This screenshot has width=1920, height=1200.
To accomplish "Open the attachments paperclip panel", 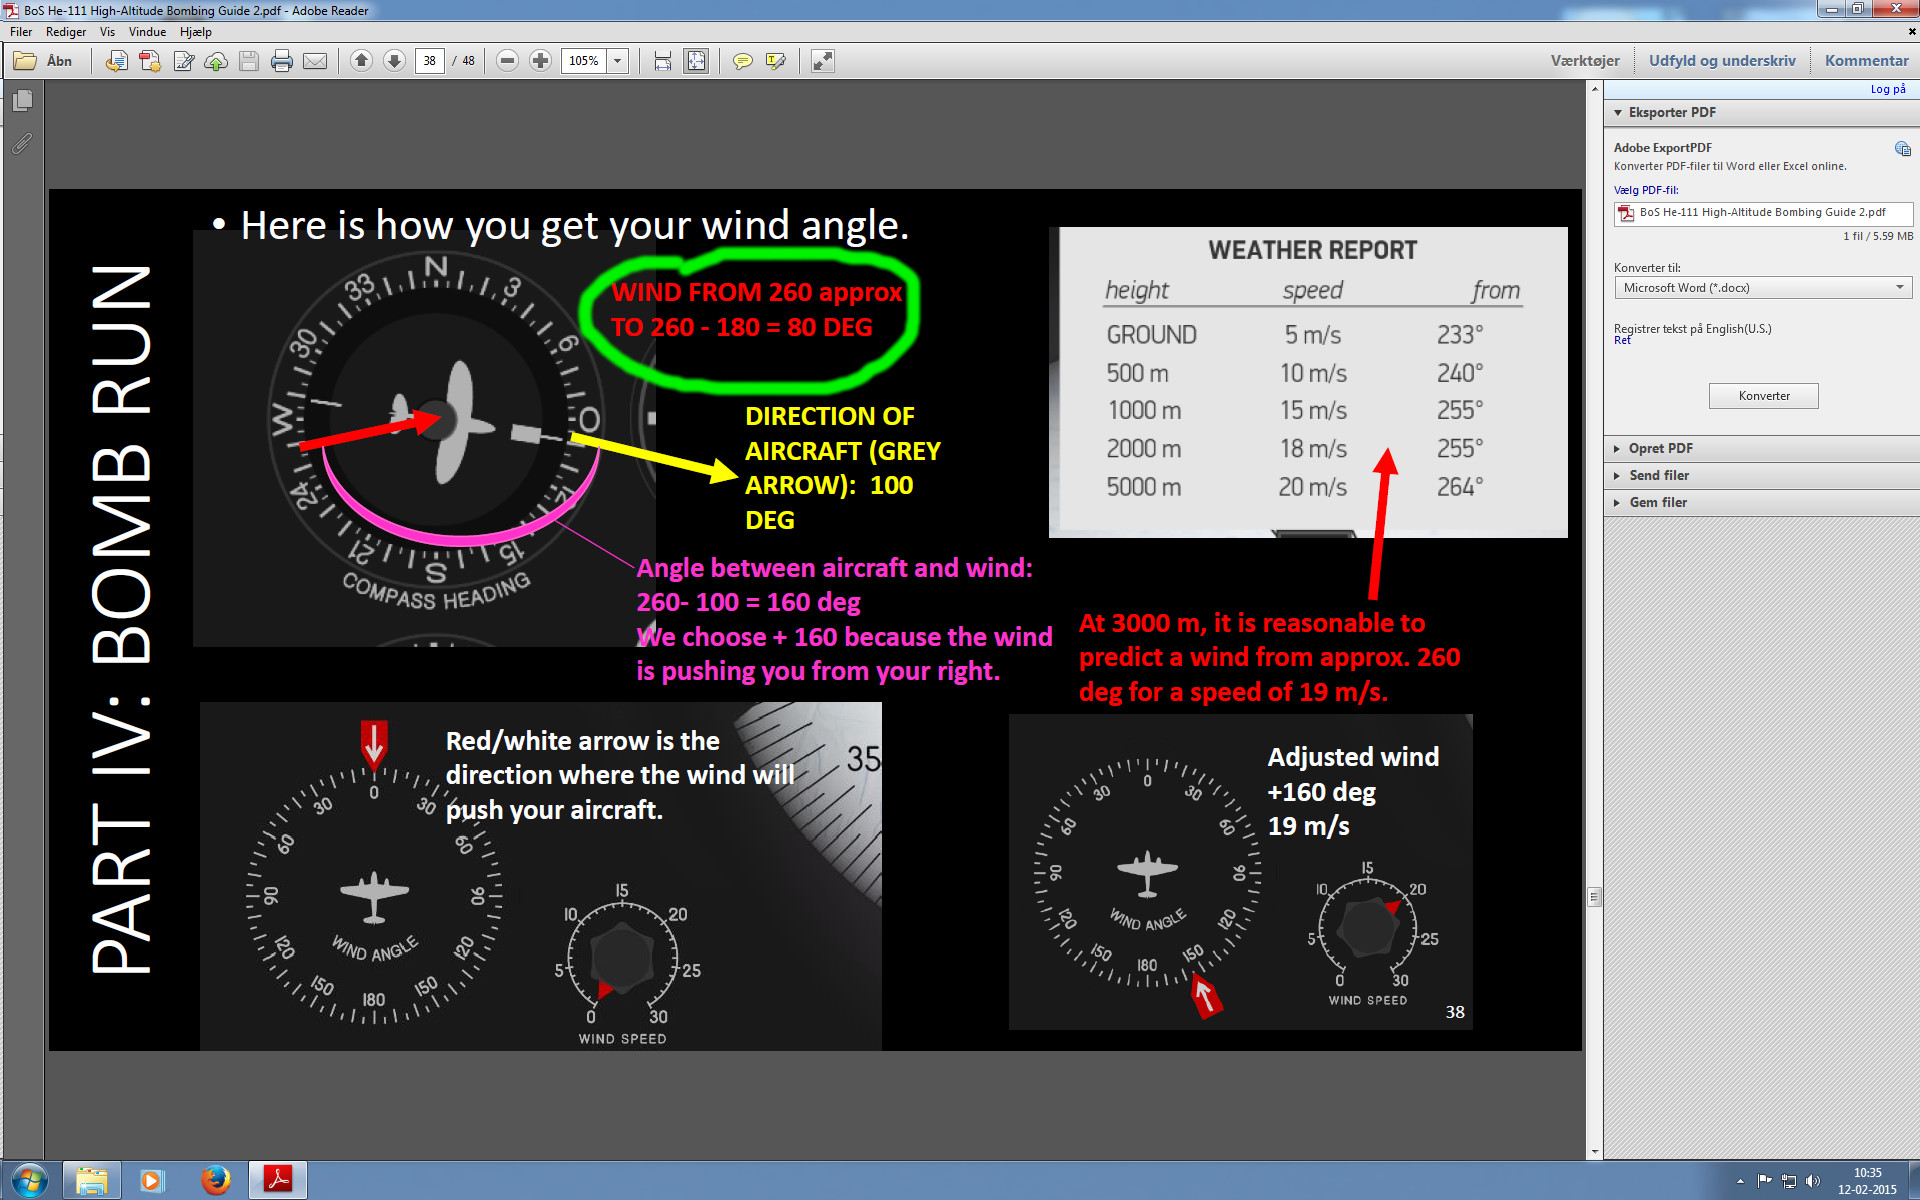I will point(23,143).
